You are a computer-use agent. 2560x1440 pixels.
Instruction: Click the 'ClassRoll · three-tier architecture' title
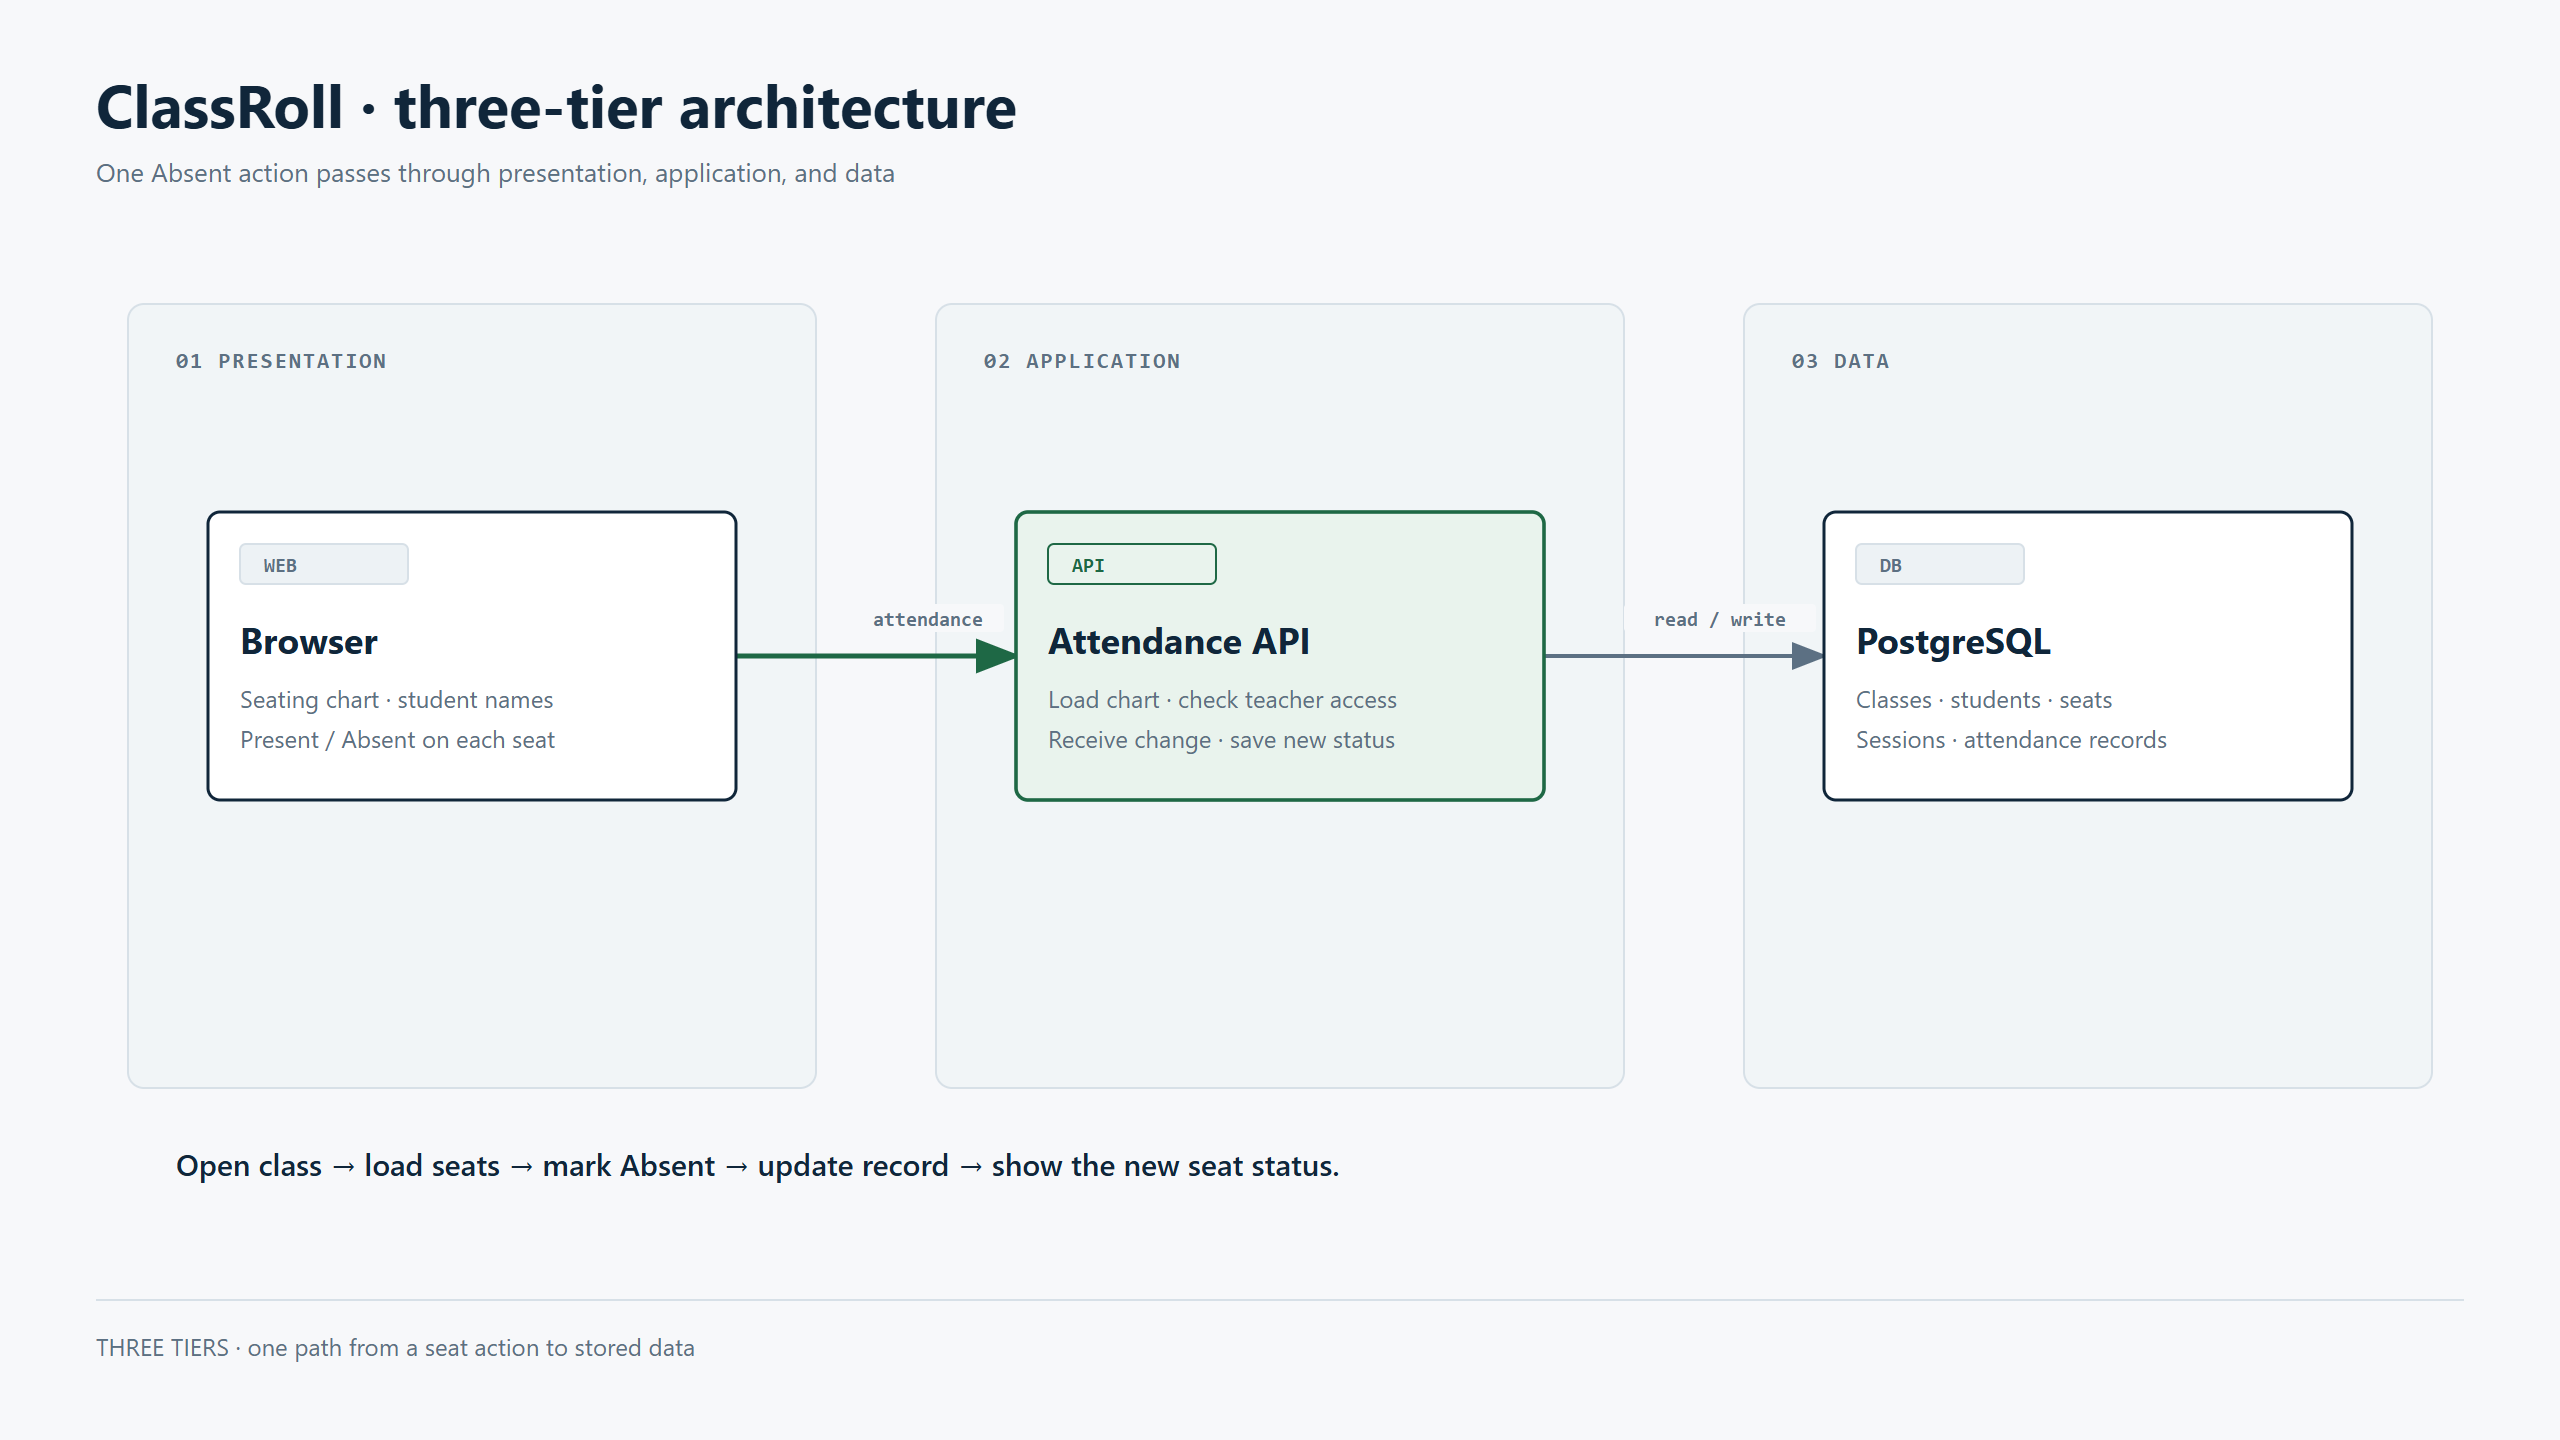click(556, 107)
